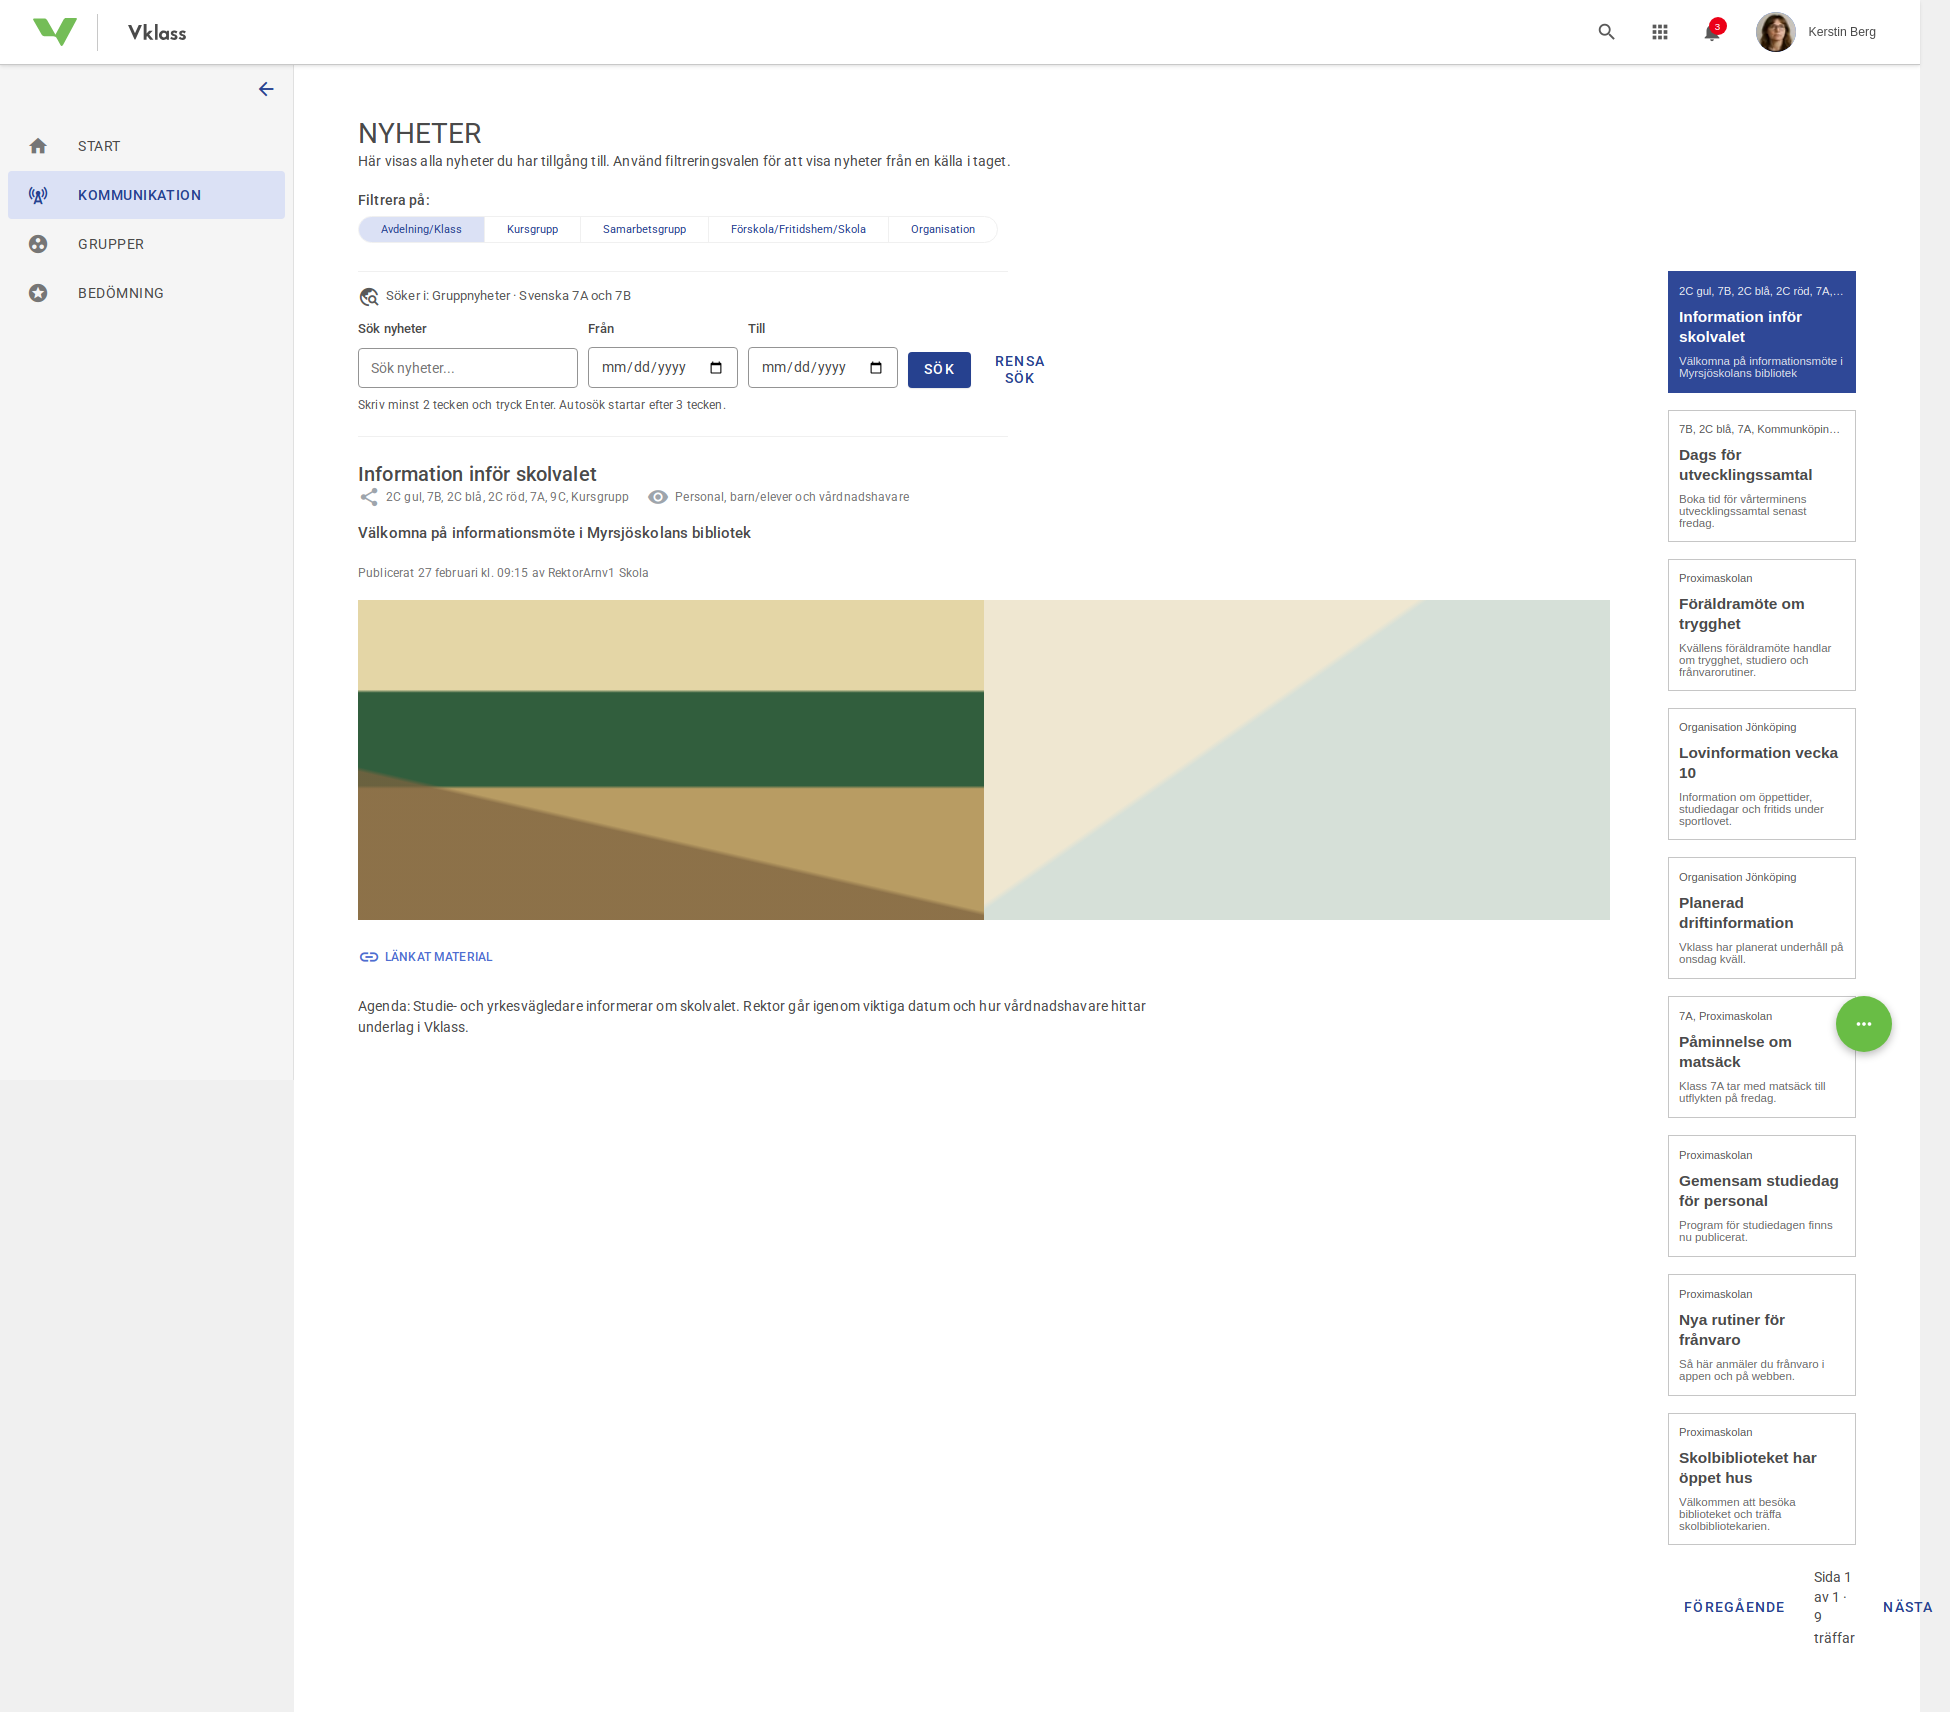
Task: Focus the Sök nyheter text field
Action: (x=468, y=368)
